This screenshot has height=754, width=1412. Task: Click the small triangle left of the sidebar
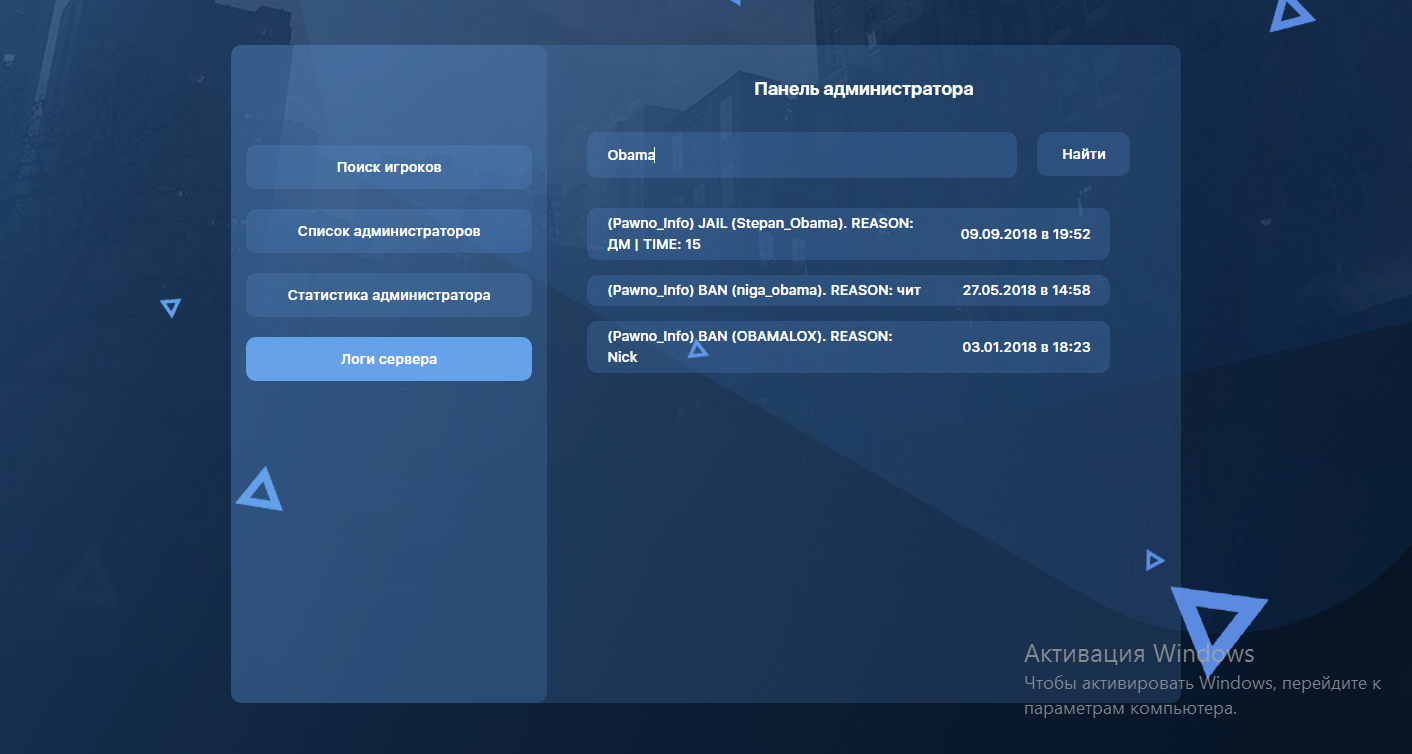pyautogui.click(x=171, y=307)
